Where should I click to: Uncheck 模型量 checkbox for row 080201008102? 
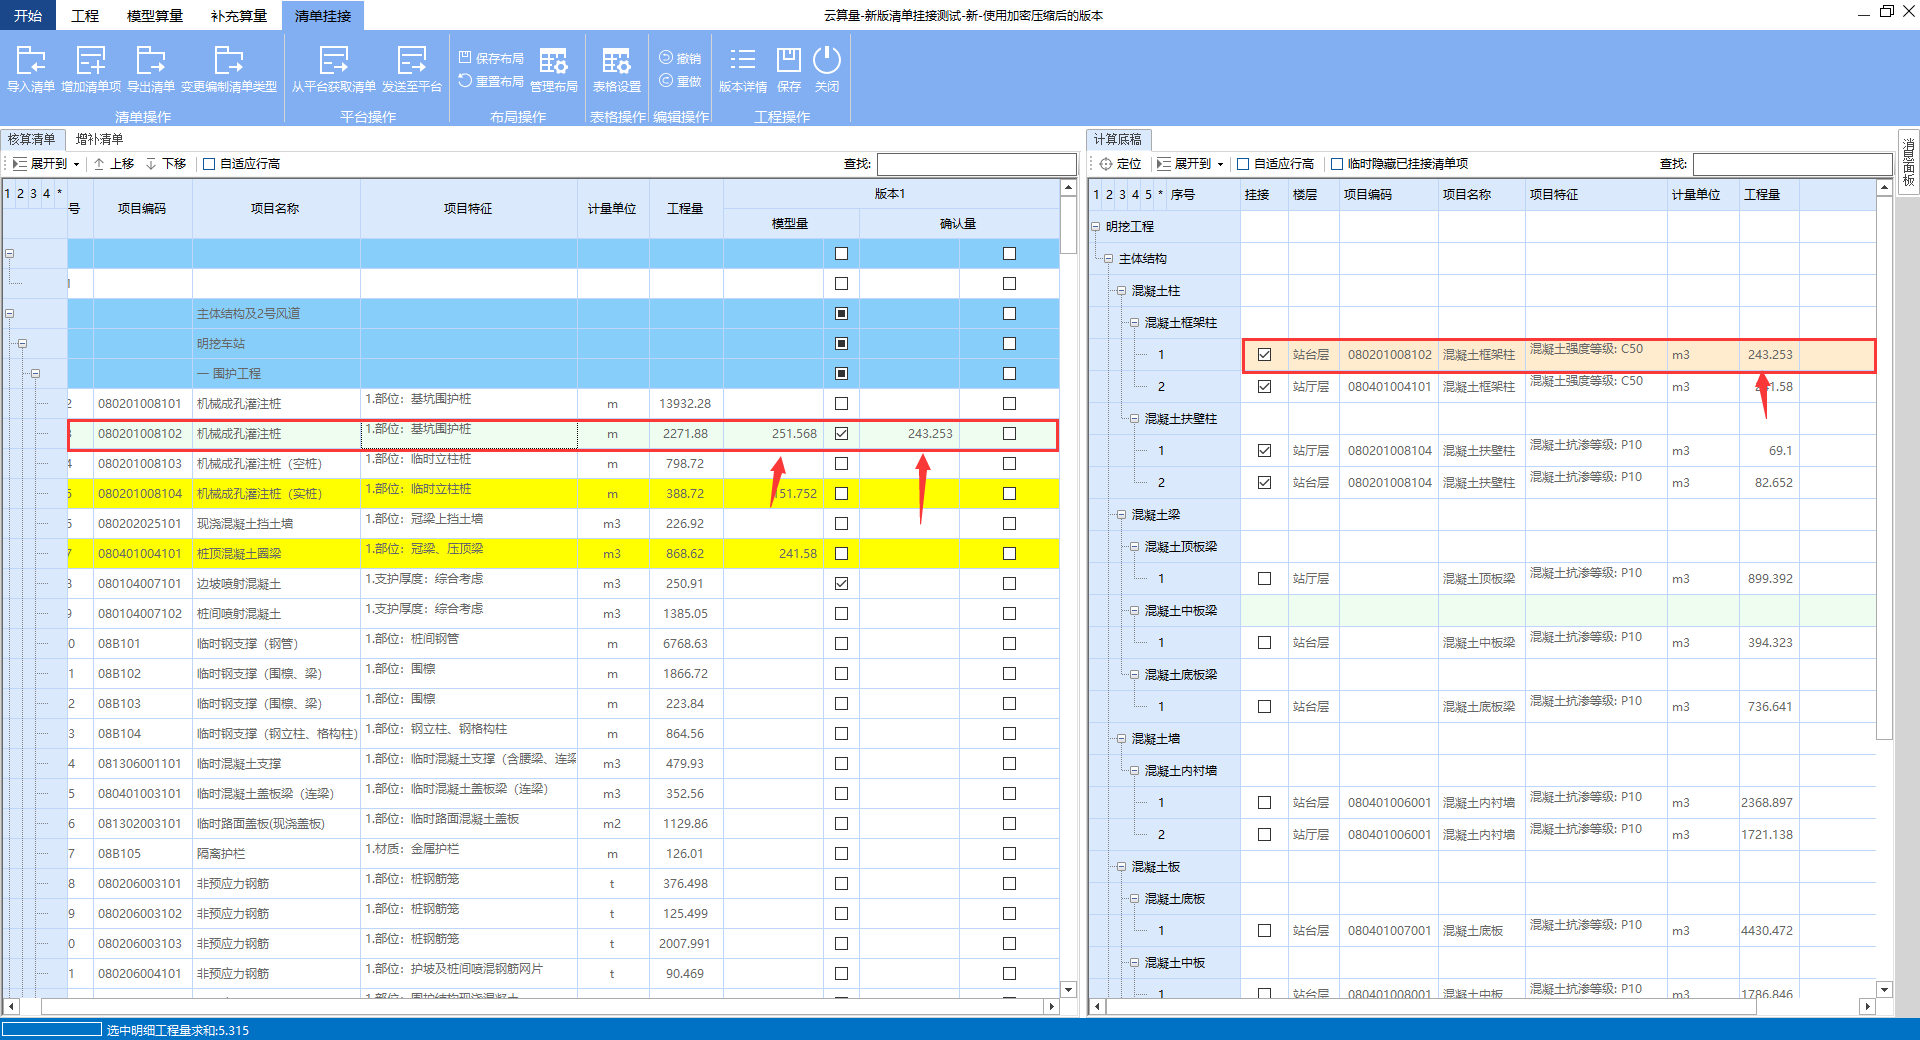[841, 433]
